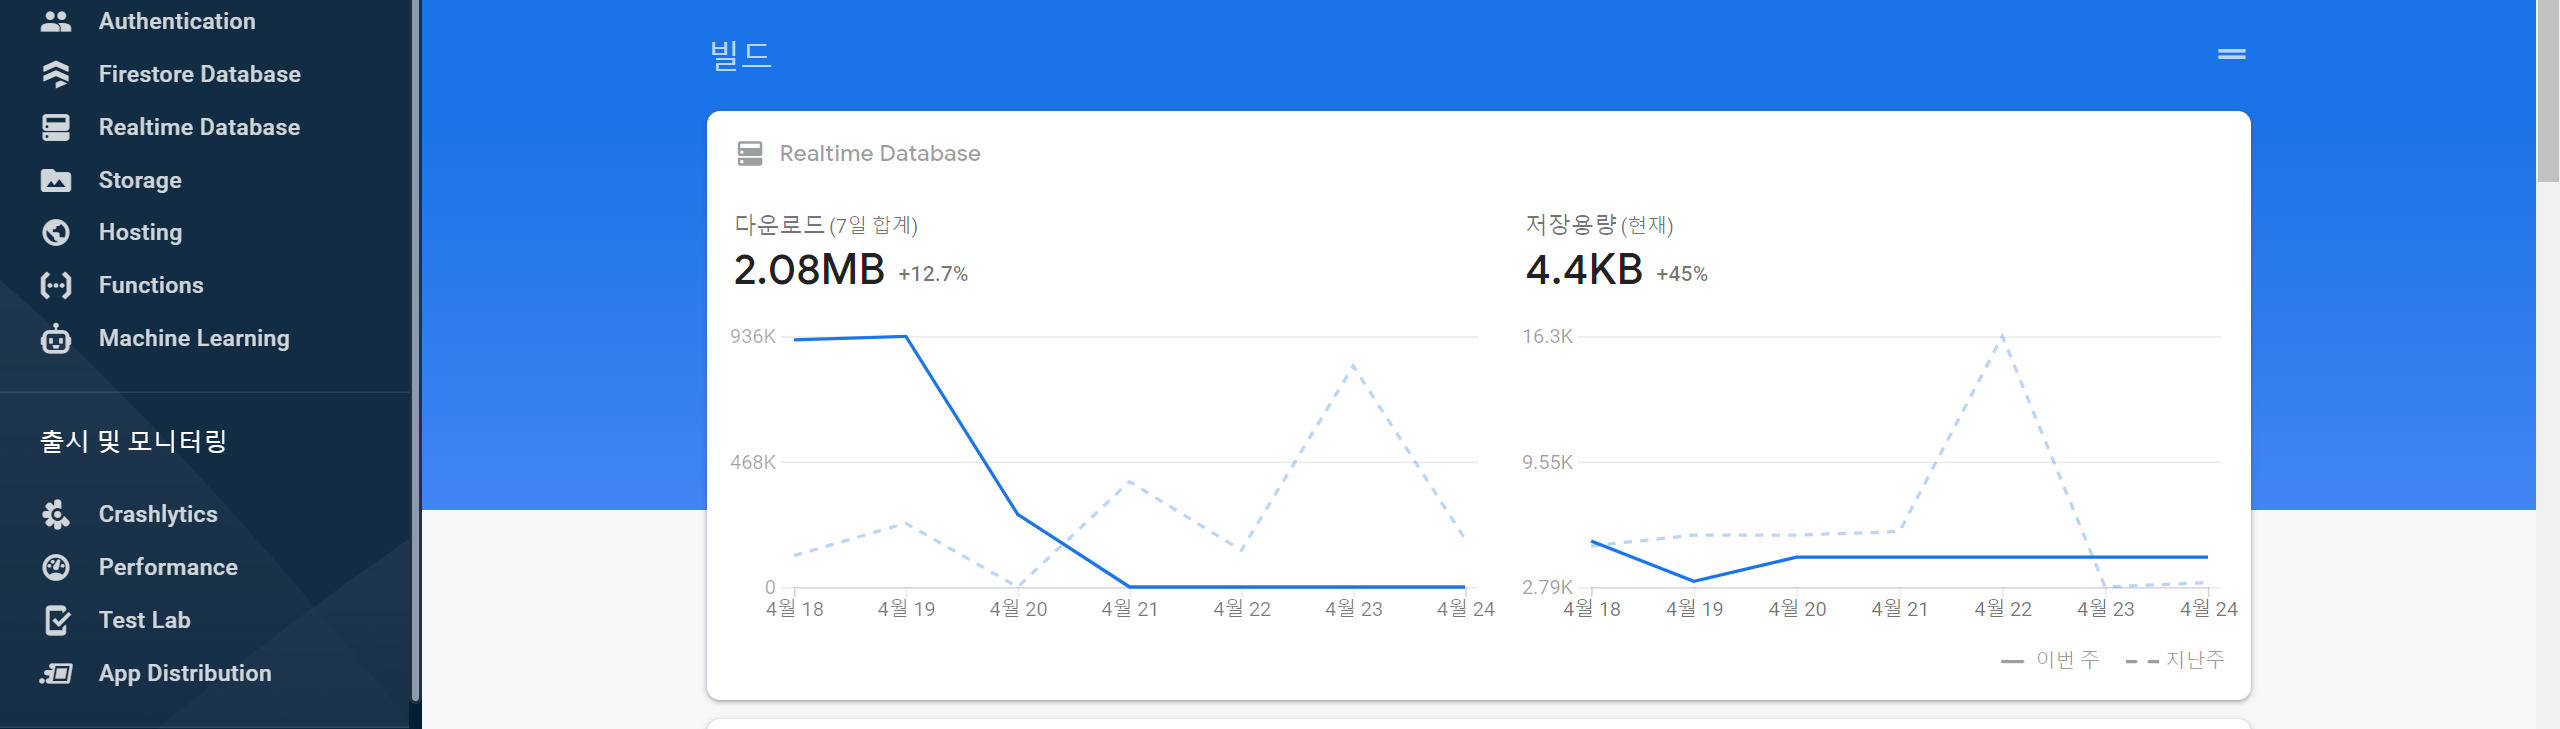
Task: Collapse the 빌드 section with the handle icon
Action: pyautogui.click(x=2232, y=54)
